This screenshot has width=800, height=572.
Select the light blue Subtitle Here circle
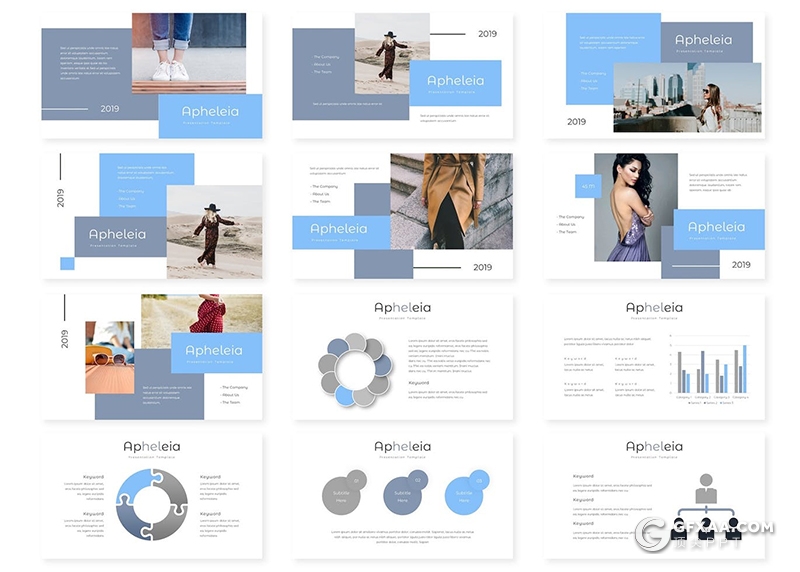click(465, 494)
